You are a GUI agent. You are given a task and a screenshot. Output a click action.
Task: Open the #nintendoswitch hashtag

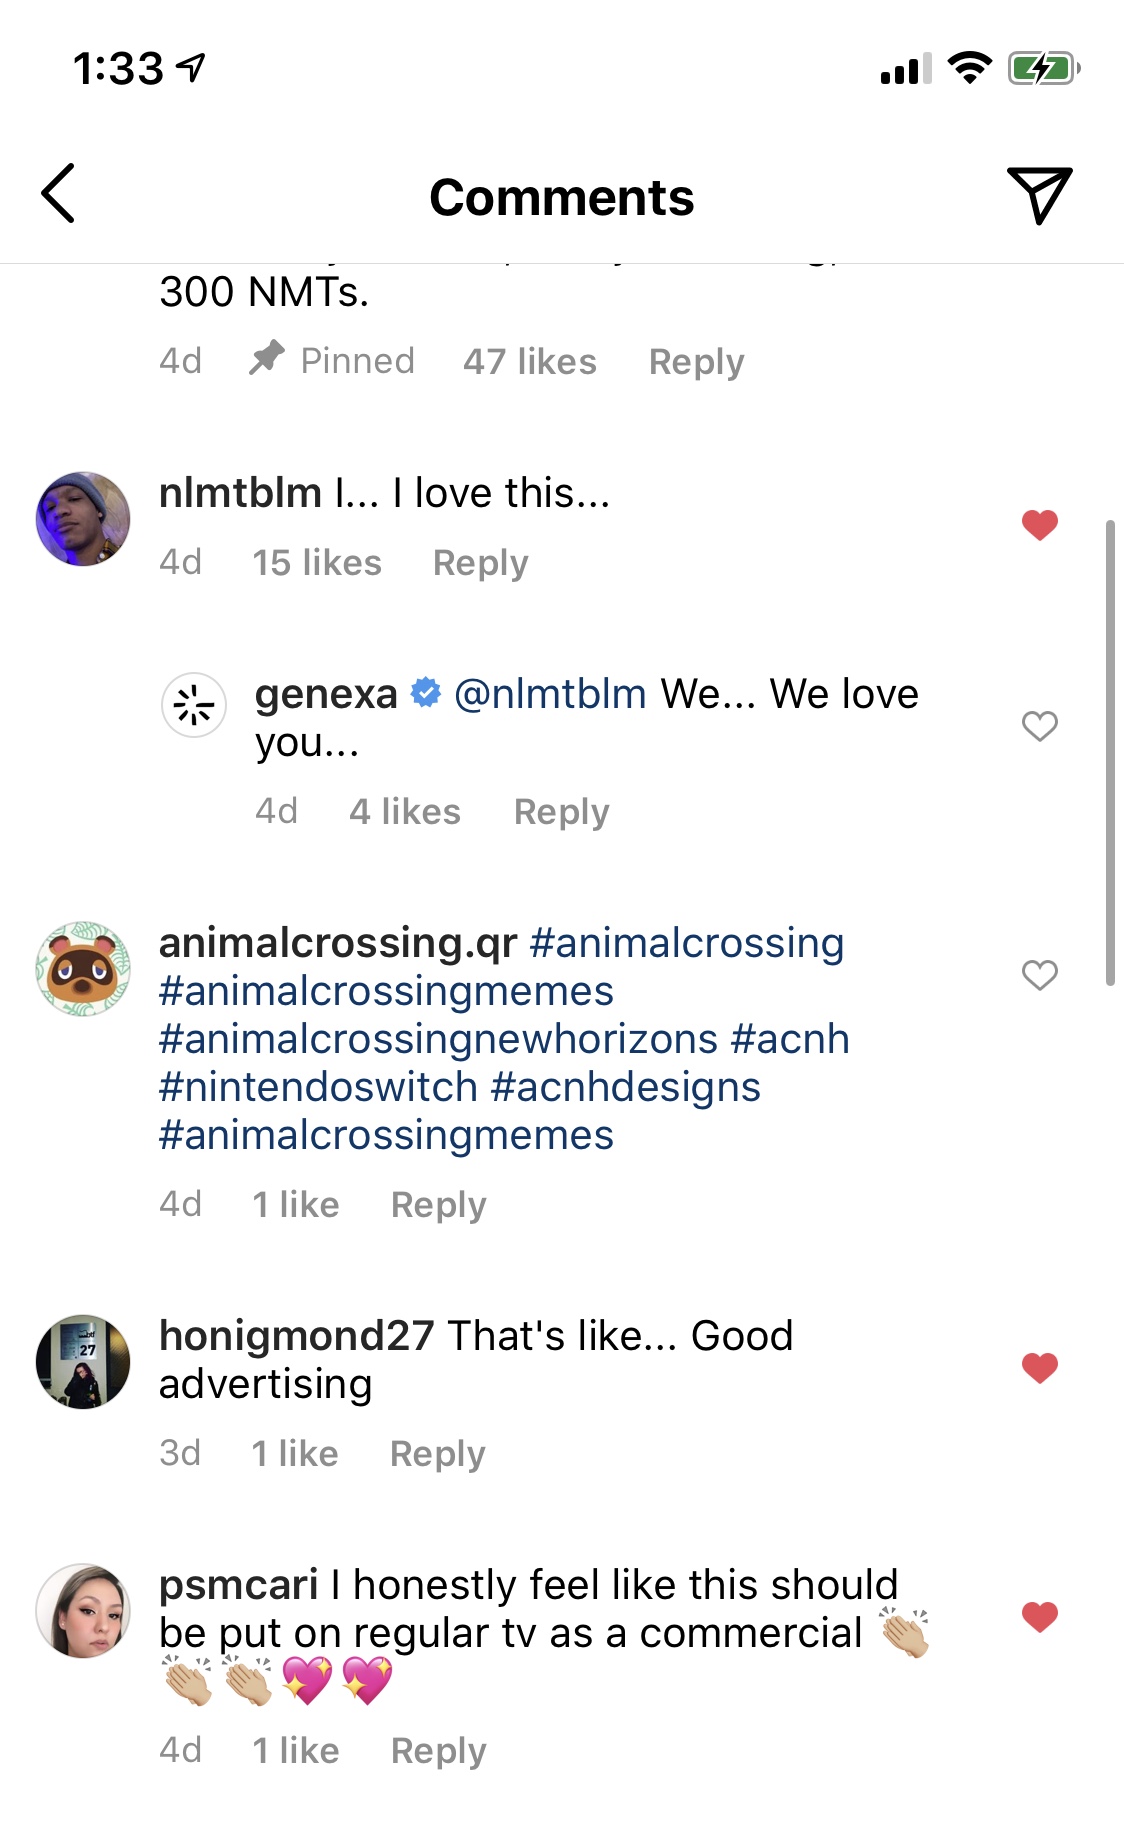[x=318, y=1087]
